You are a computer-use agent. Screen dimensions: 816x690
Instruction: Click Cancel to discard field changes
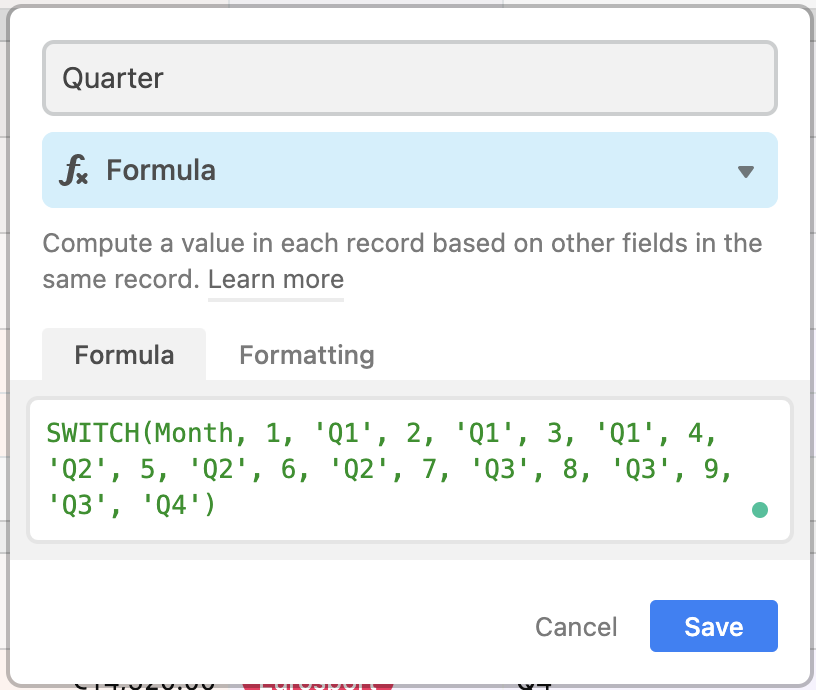point(576,627)
